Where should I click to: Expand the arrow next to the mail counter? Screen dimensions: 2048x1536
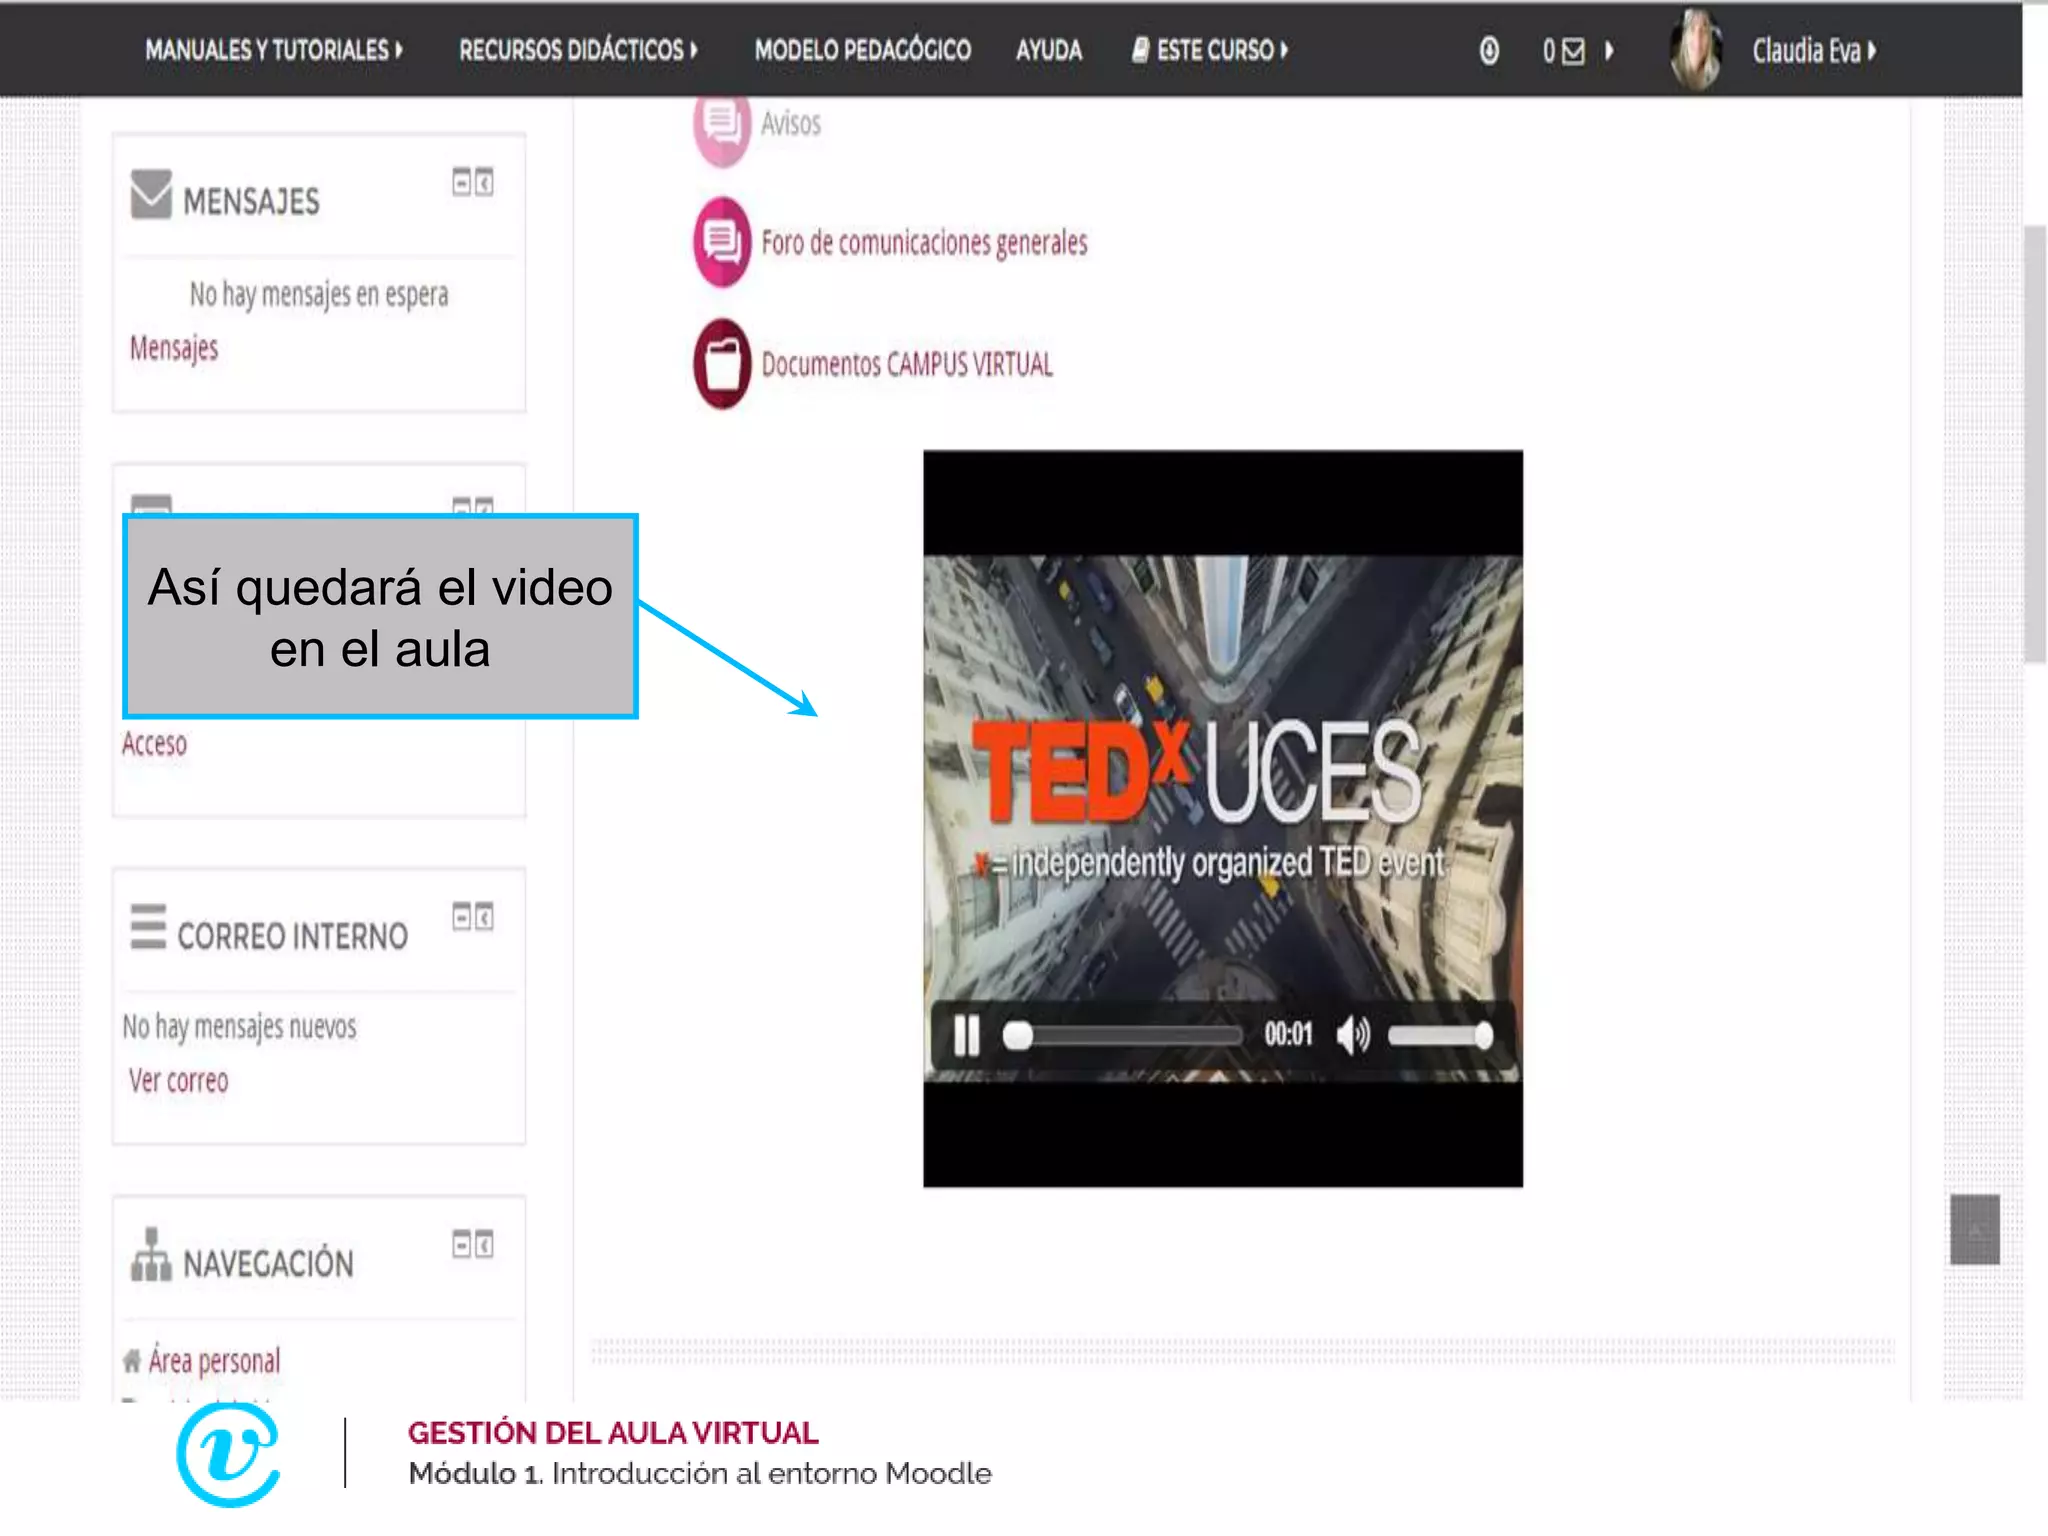click(1609, 51)
